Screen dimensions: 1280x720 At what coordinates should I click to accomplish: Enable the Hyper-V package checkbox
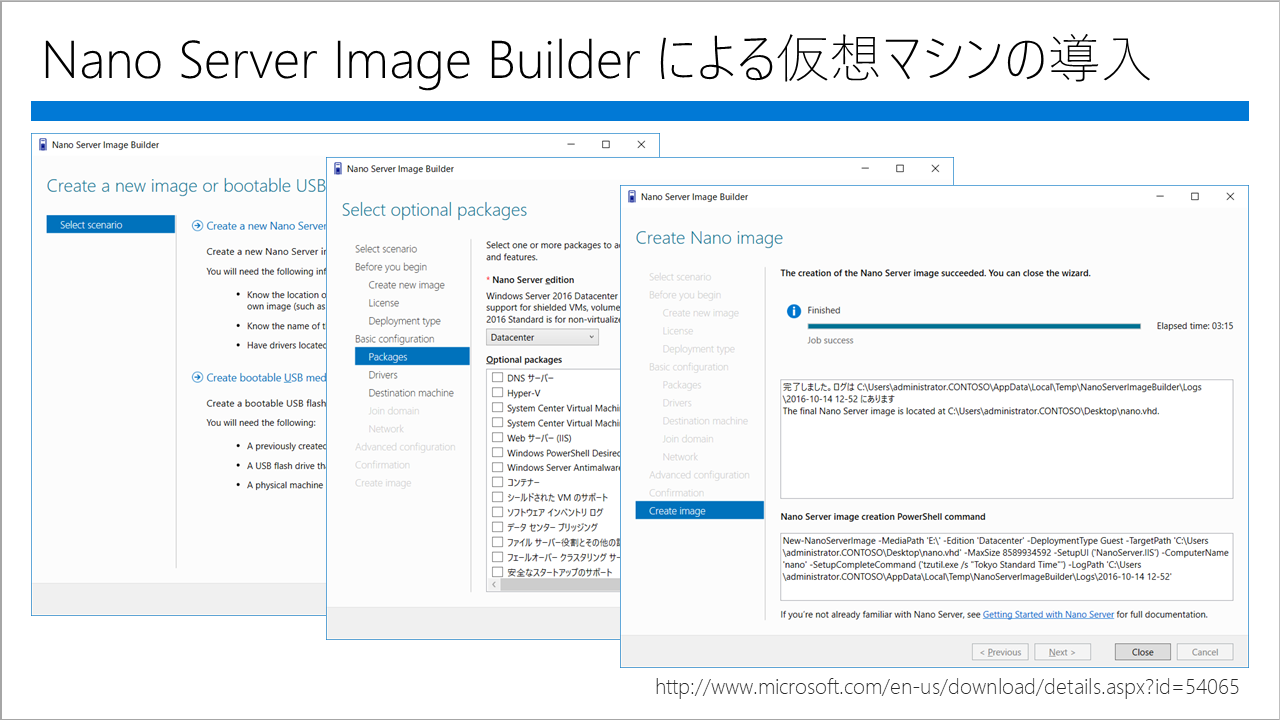[x=497, y=393]
